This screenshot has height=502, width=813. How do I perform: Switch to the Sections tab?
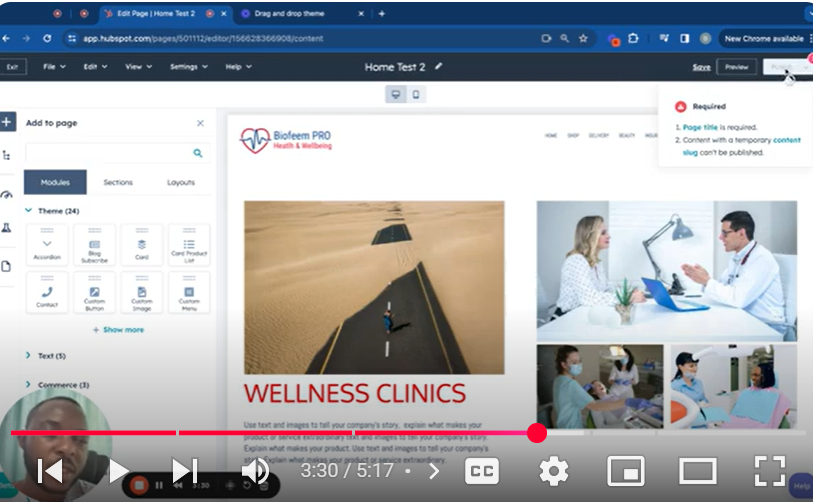click(x=118, y=182)
